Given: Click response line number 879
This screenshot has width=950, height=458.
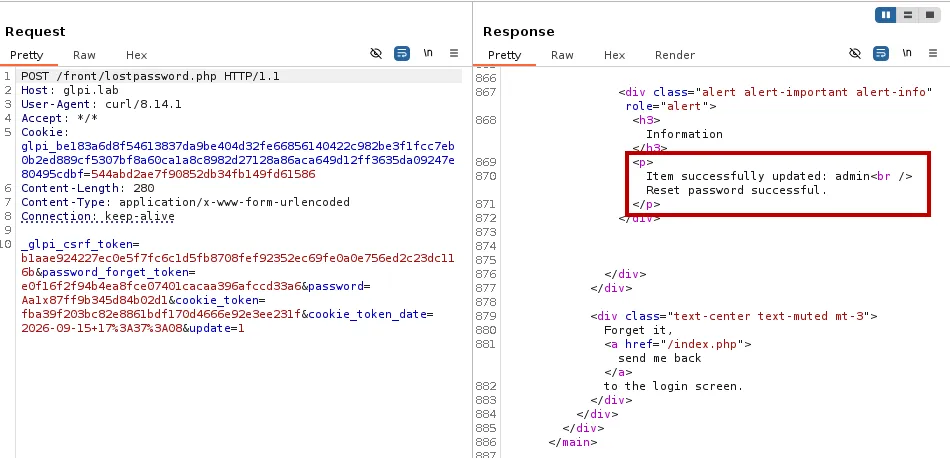Looking at the screenshot, I should click(486, 316).
